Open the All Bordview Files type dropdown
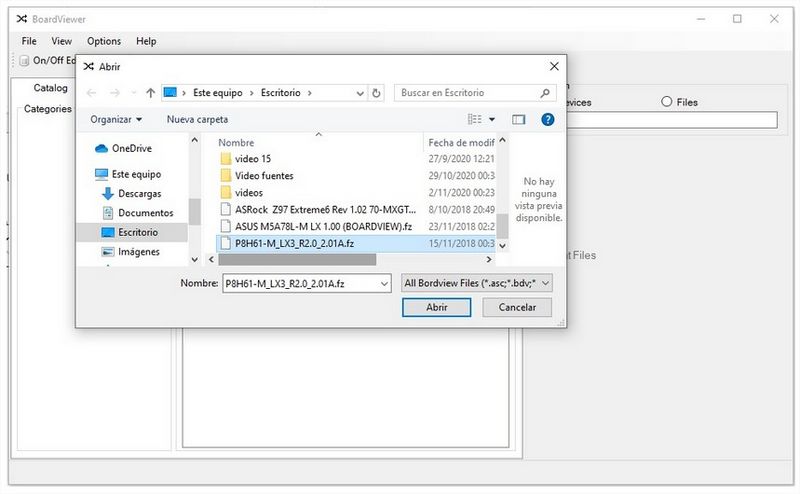Screen dimensions: 800x494 (x=477, y=283)
